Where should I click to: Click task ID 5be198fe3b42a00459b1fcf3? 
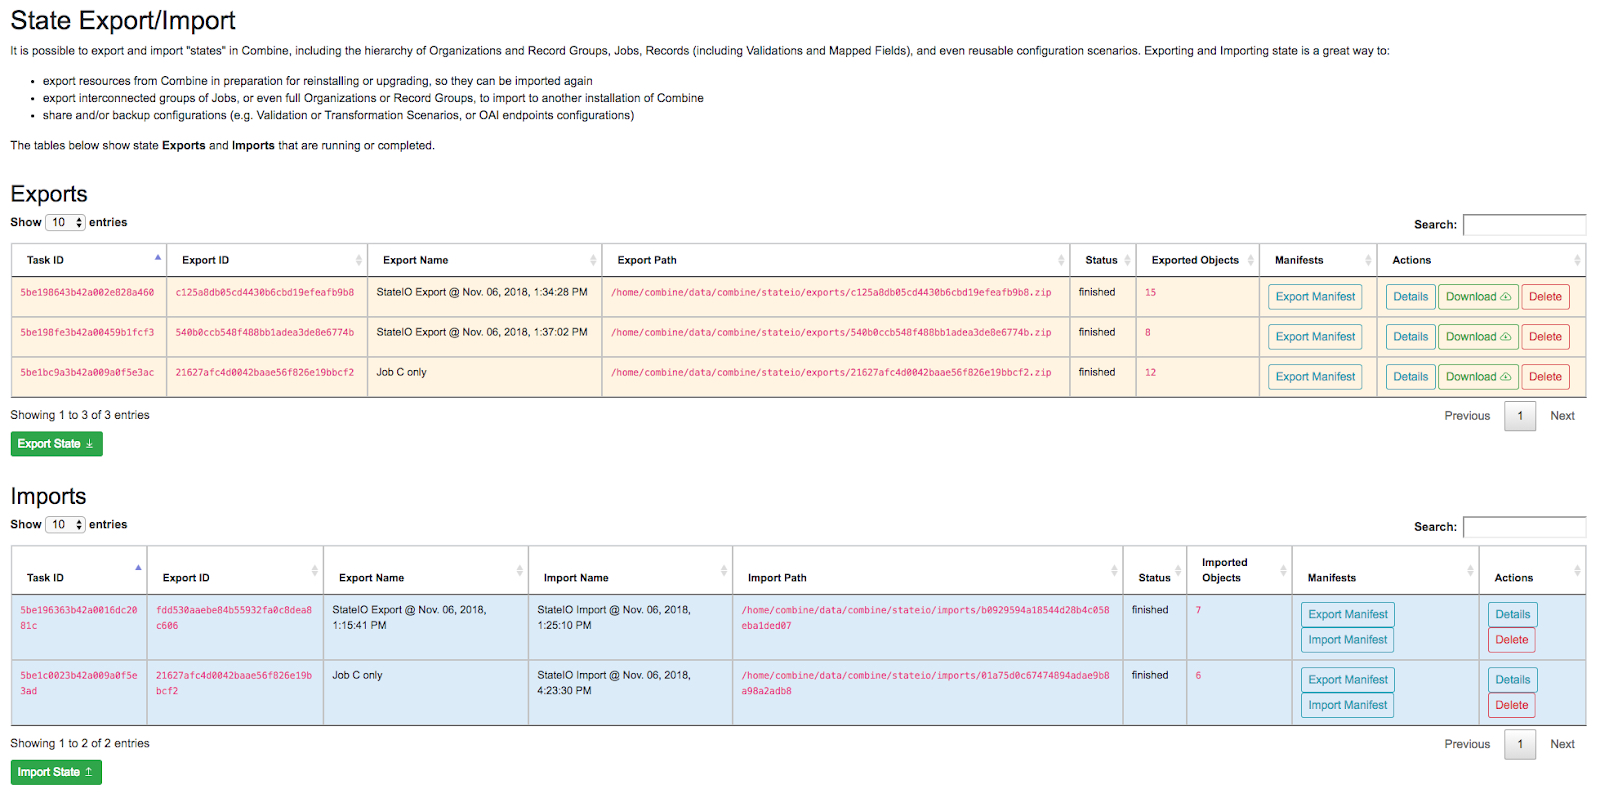[x=87, y=333]
